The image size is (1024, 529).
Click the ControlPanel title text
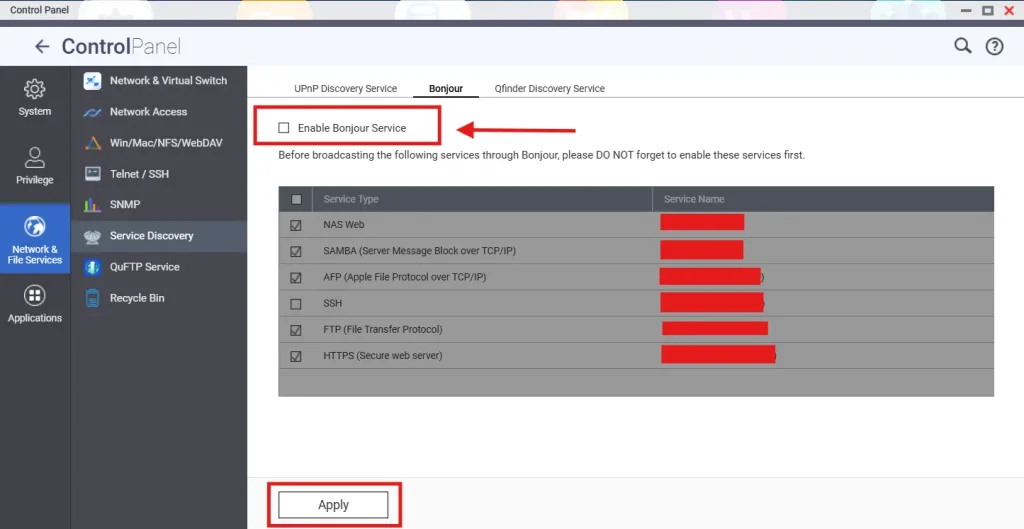point(121,46)
